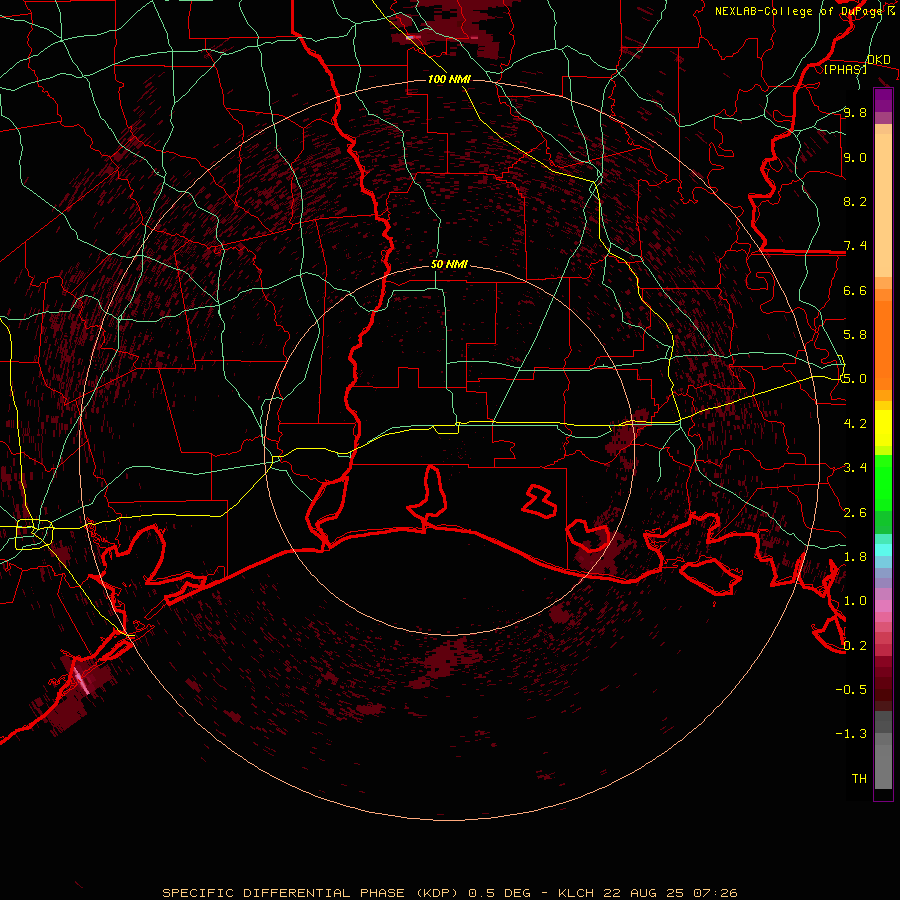
Task: Click the SPECIFIC DIFFERENTIAL PHASE caption text
Action: 281,893
